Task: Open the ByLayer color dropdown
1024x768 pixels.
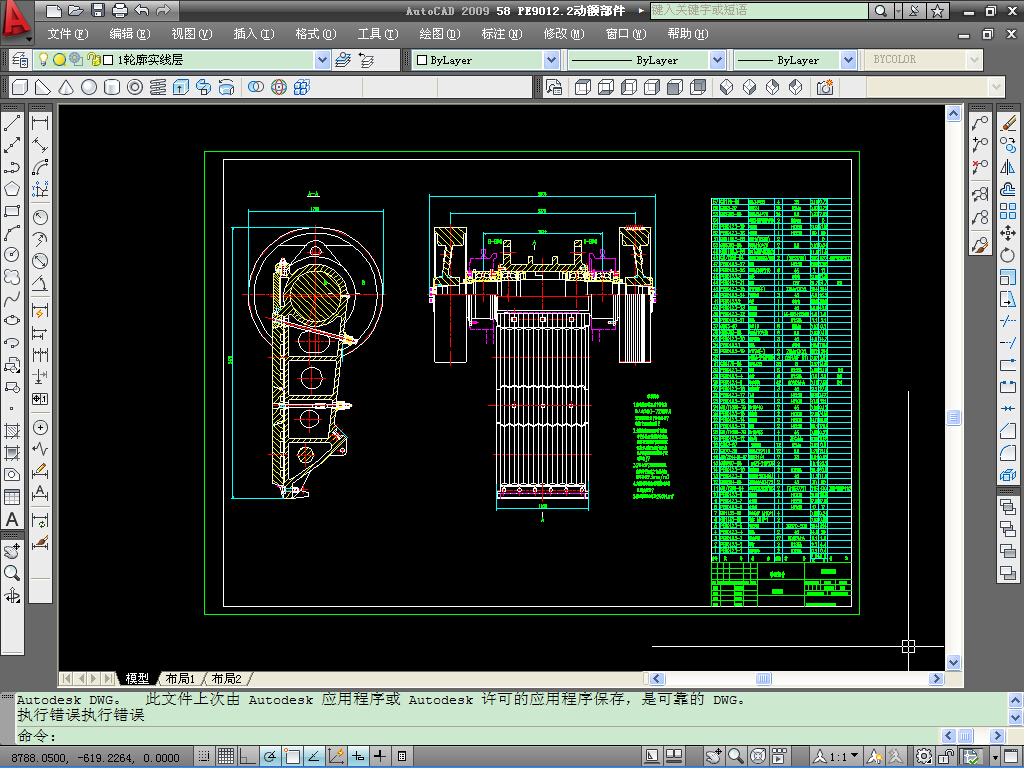Action: [551, 60]
